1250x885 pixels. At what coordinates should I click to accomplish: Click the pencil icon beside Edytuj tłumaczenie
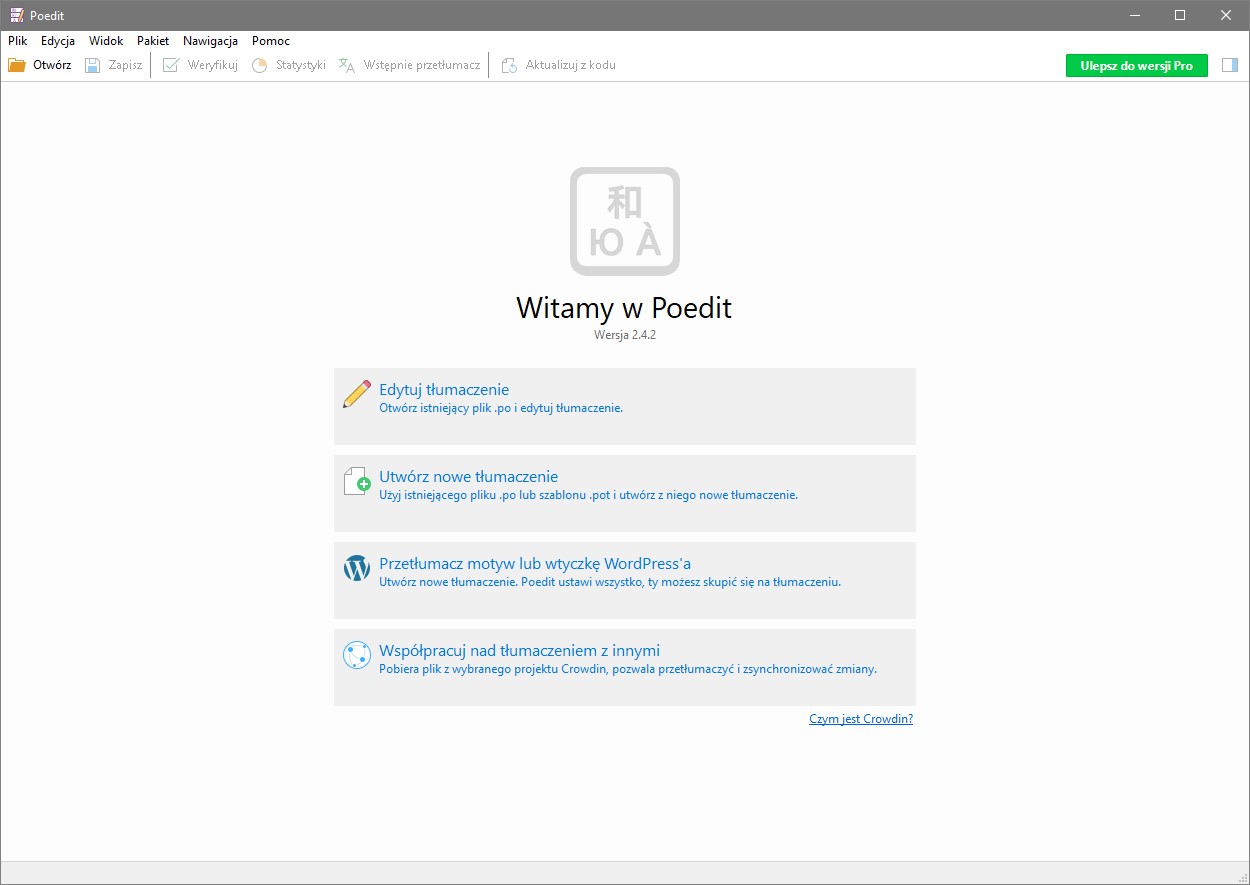(357, 394)
